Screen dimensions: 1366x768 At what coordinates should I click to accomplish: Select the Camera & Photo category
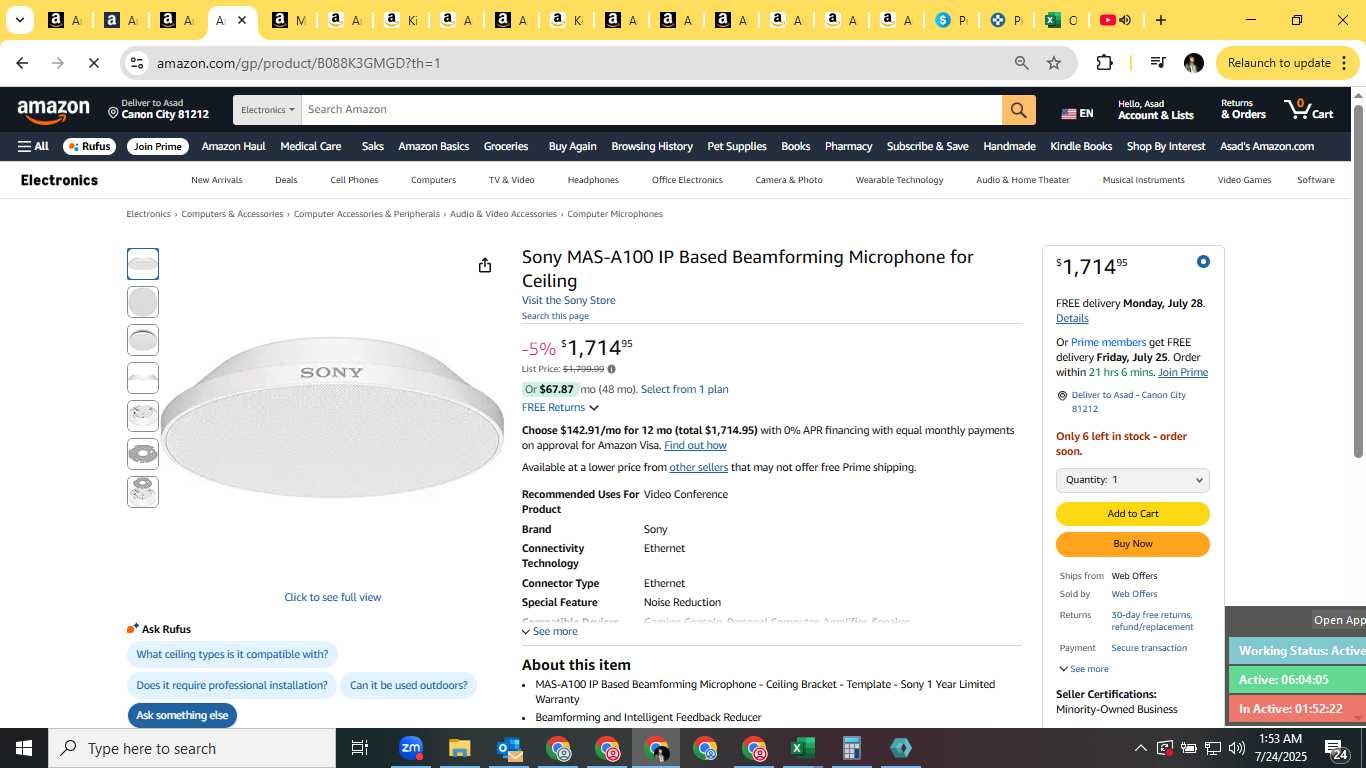pyautogui.click(x=789, y=180)
